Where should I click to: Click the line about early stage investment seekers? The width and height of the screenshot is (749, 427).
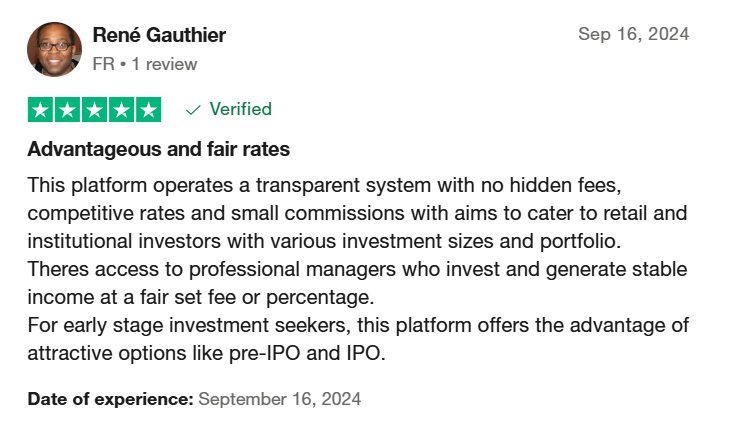(358, 325)
